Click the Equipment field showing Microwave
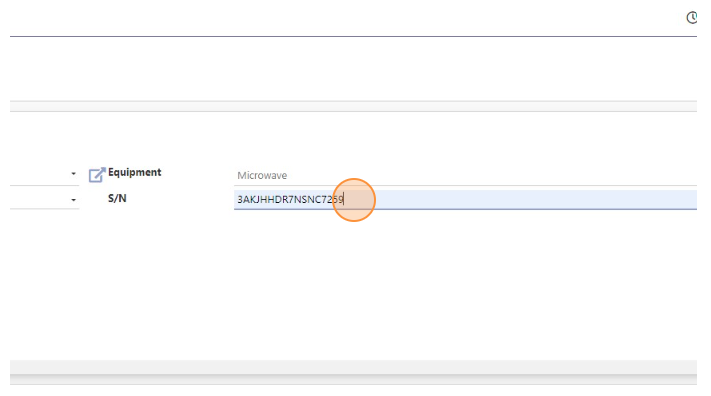 point(465,176)
